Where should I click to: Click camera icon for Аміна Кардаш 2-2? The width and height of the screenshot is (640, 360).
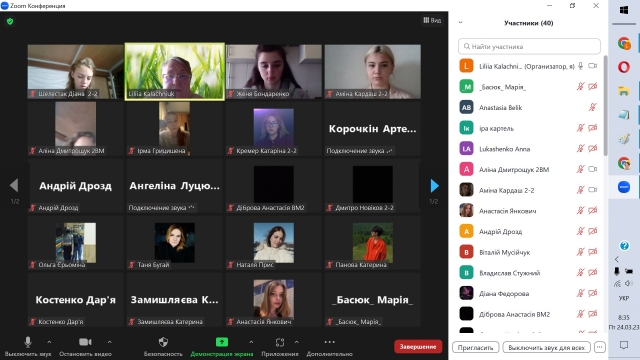click(593, 190)
